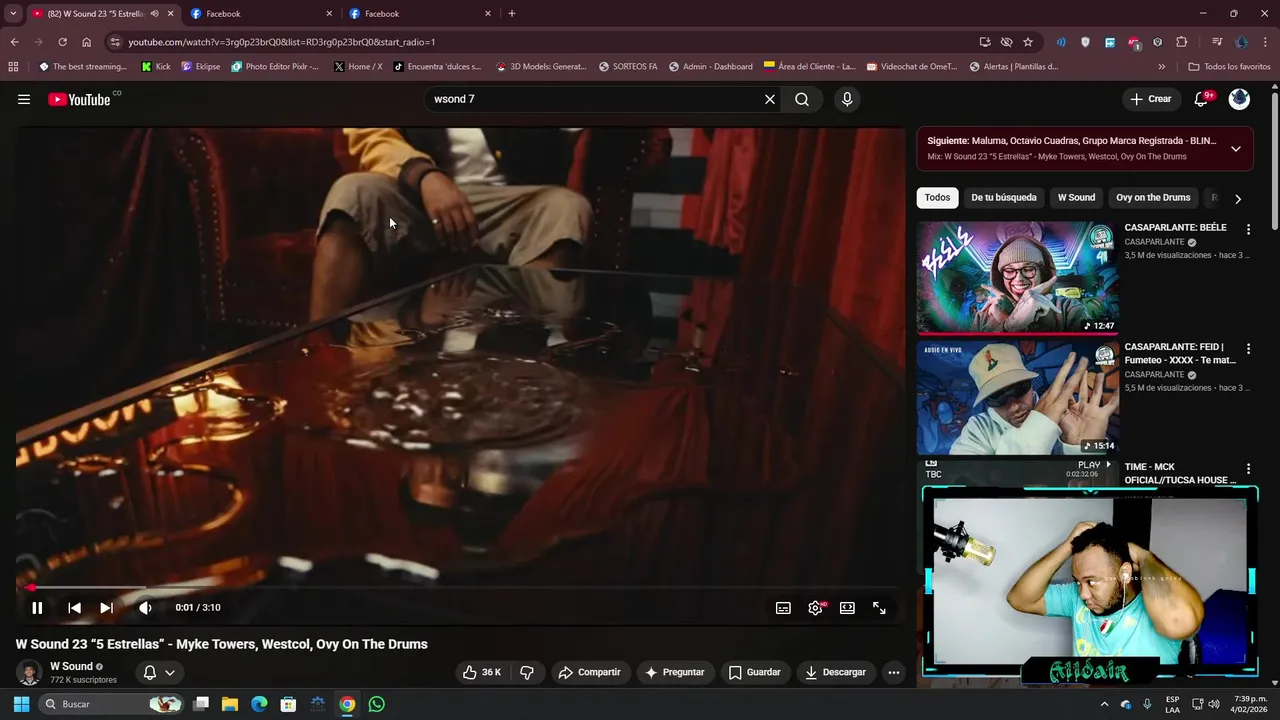The width and height of the screenshot is (1280, 720).
Task: Open options menu for CASAPARLANTE: FEID
Action: tap(1248, 349)
